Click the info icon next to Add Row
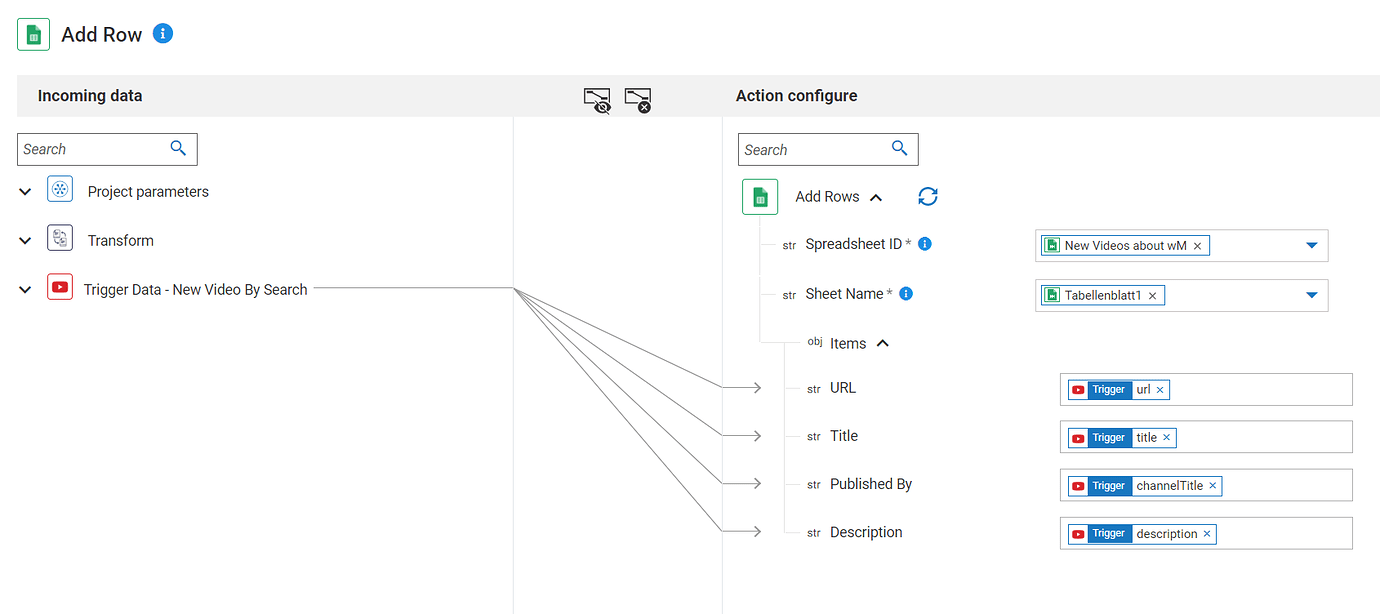Screen dimensions: 1380x614 pos(163,34)
